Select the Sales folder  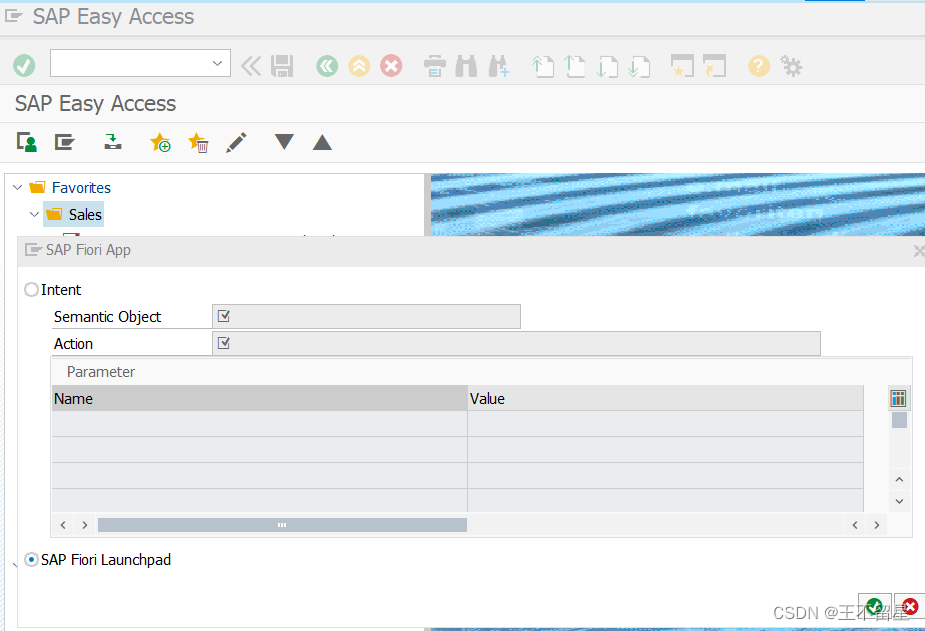[x=74, y=214]
